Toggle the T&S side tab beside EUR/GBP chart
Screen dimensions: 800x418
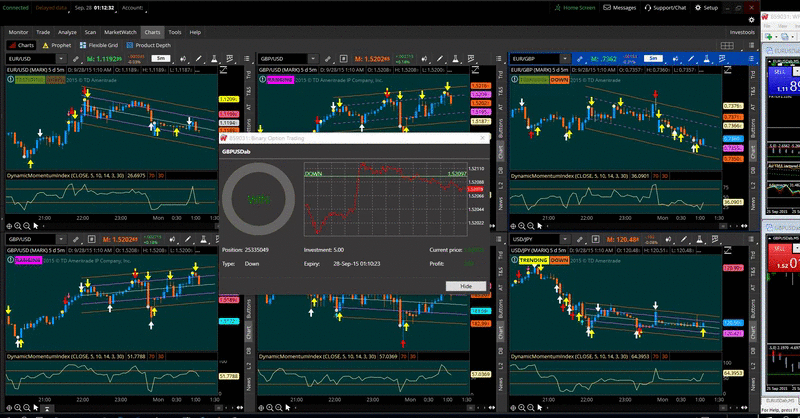(753, 91)
